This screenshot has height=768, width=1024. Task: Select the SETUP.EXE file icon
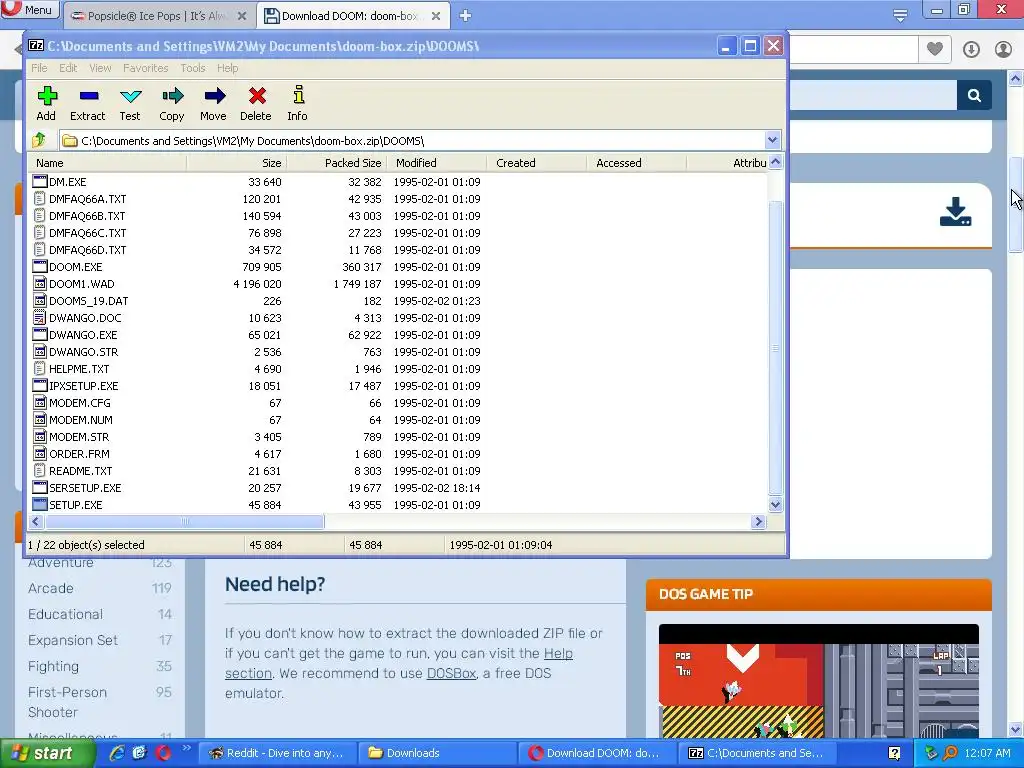click(x=40, y=504)
